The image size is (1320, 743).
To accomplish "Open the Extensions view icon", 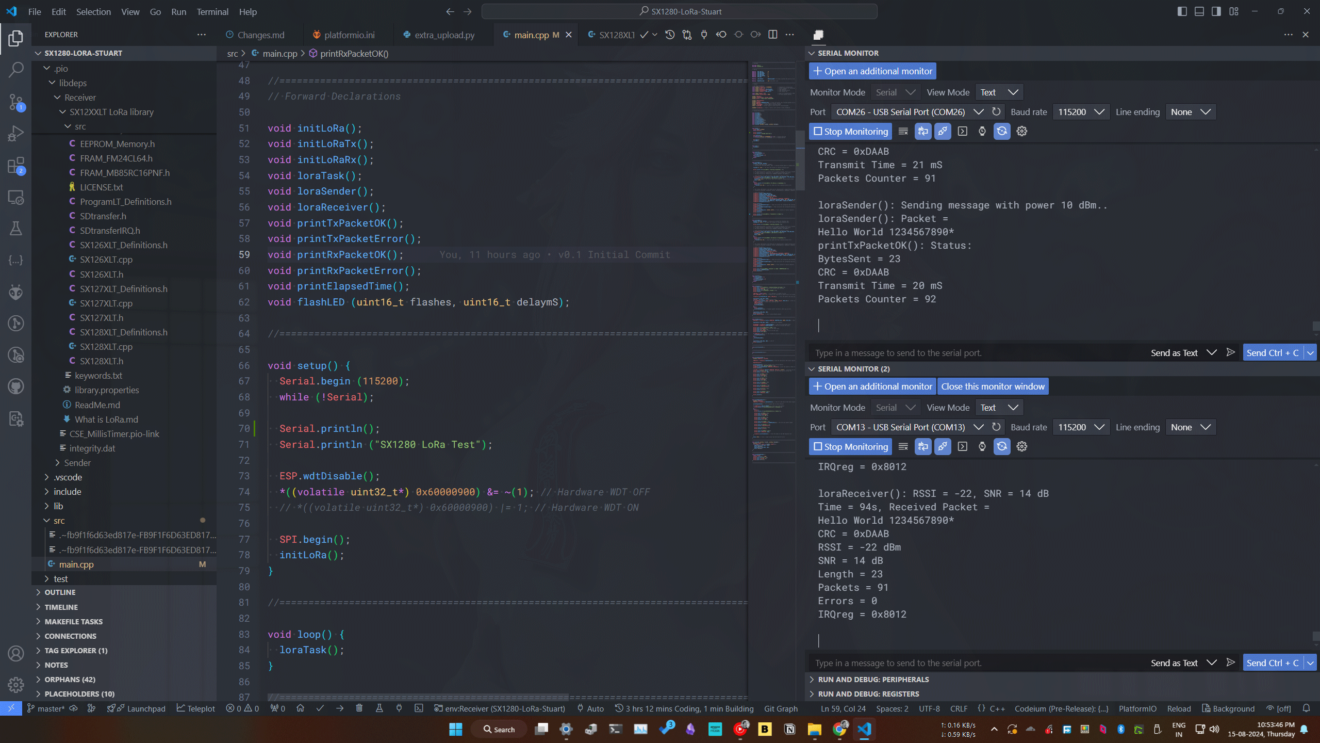I will pos(16,165).
